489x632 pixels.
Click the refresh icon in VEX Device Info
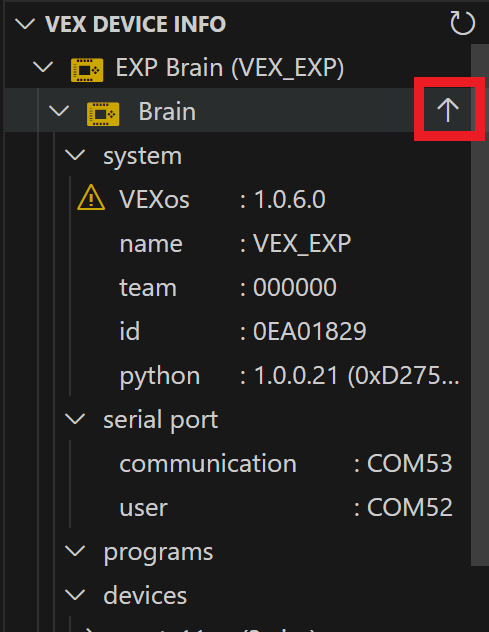coord(462,23)
